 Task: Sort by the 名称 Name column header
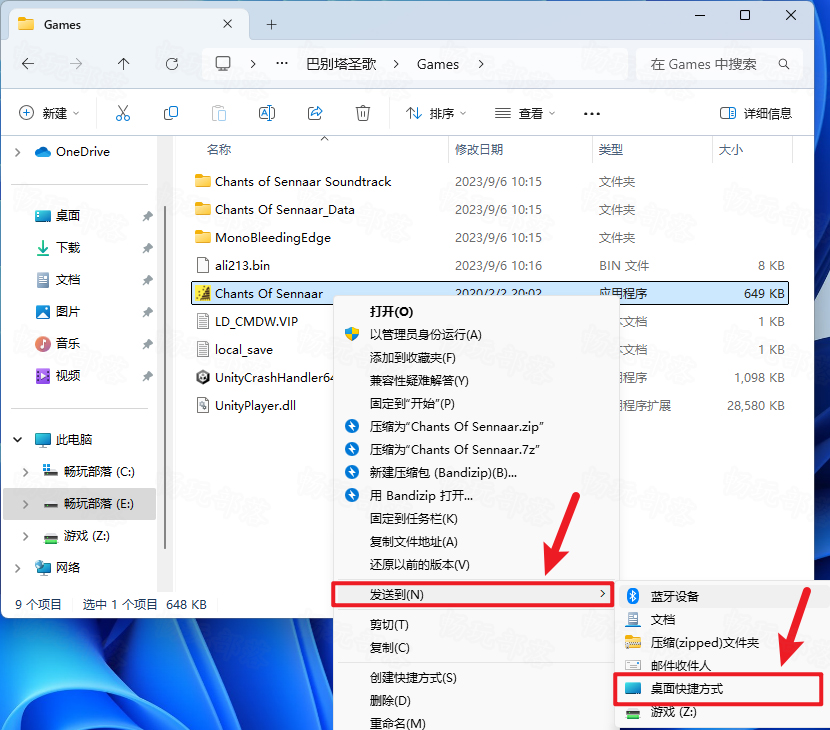click(x=219, y=150)
